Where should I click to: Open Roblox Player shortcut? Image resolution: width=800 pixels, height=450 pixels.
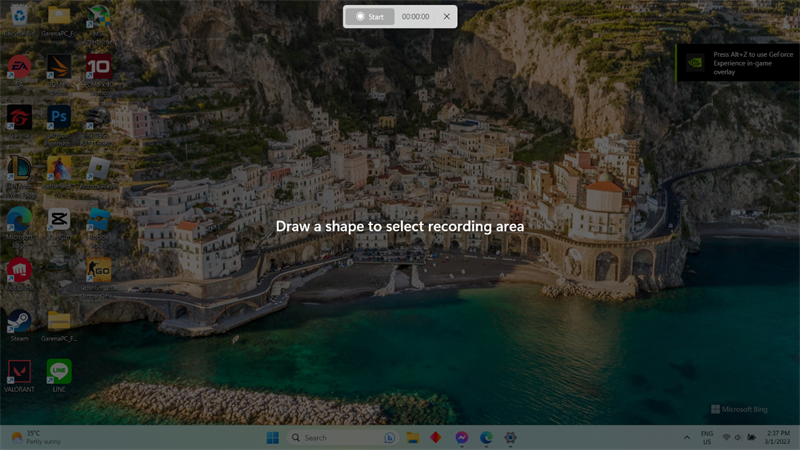pyautogui.click(x=98, y=173)
